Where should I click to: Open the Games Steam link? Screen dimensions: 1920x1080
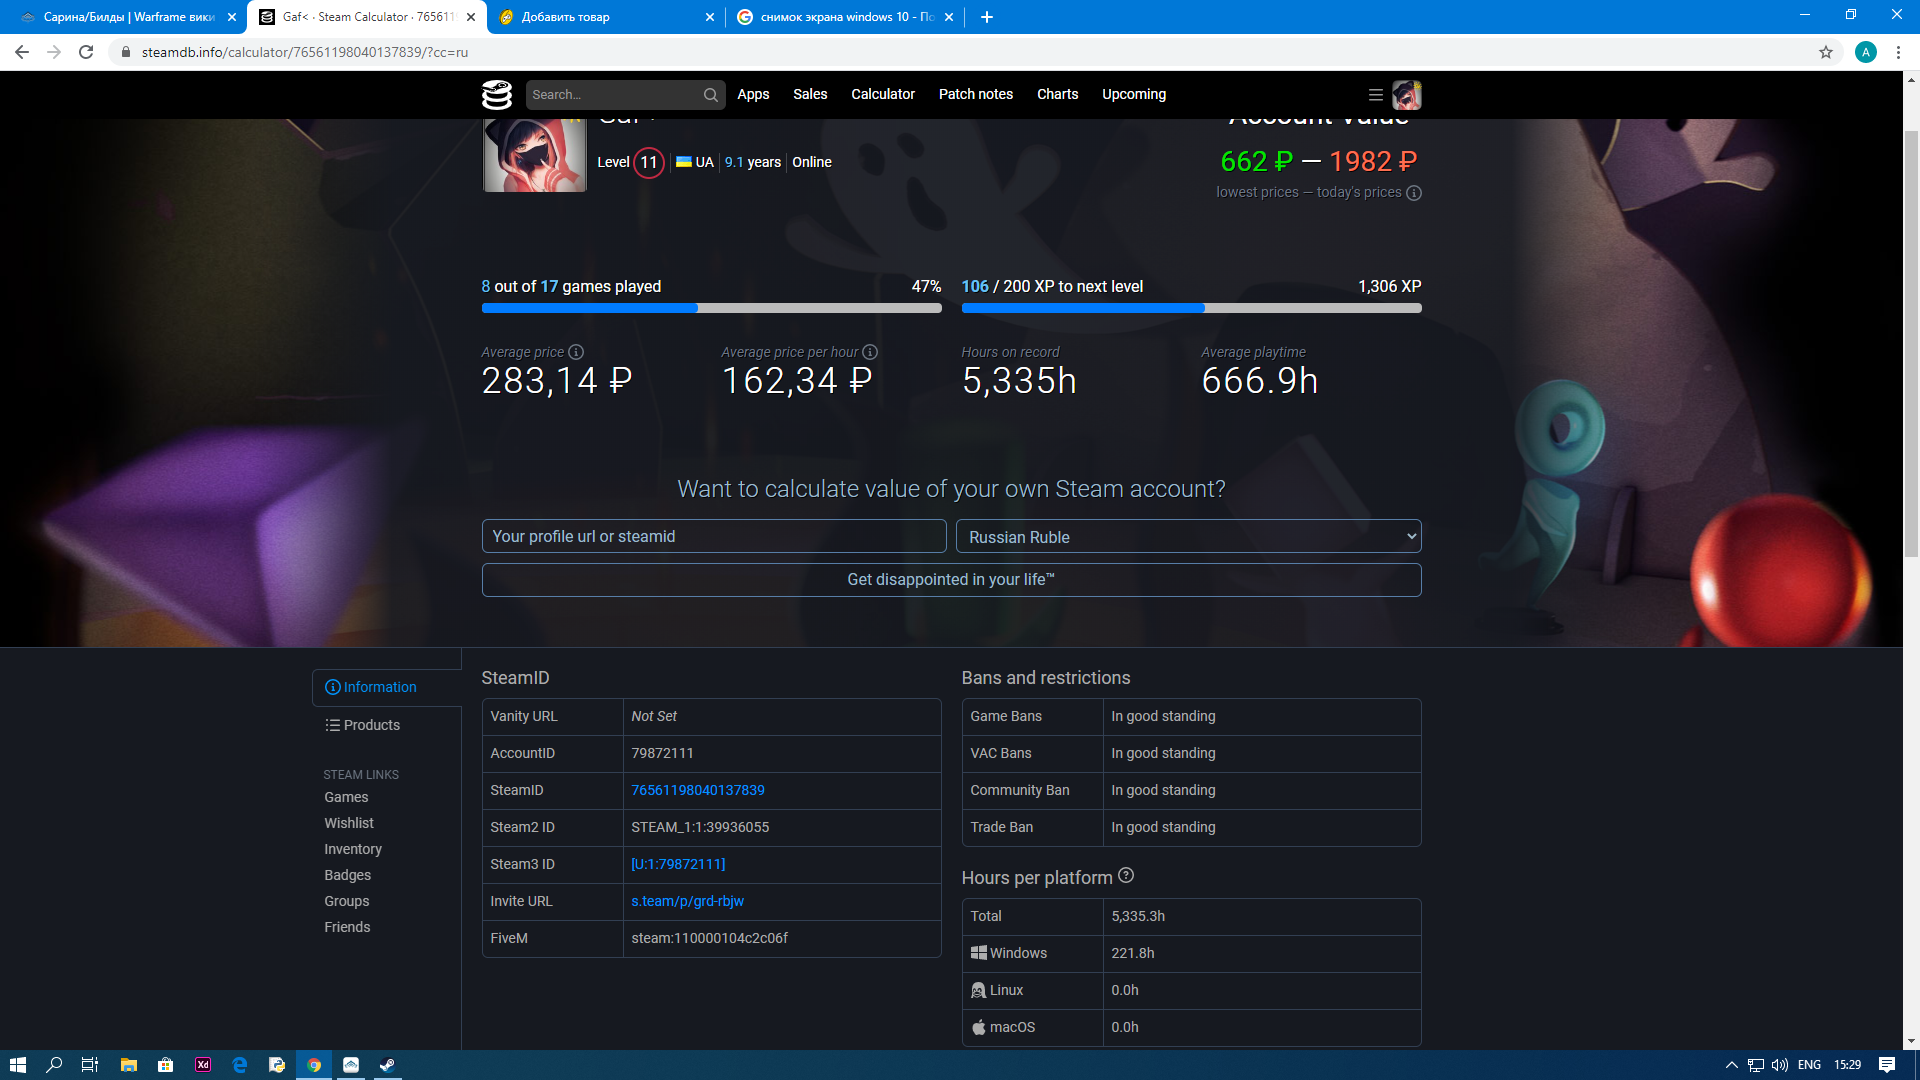click(x=346, y=797)
